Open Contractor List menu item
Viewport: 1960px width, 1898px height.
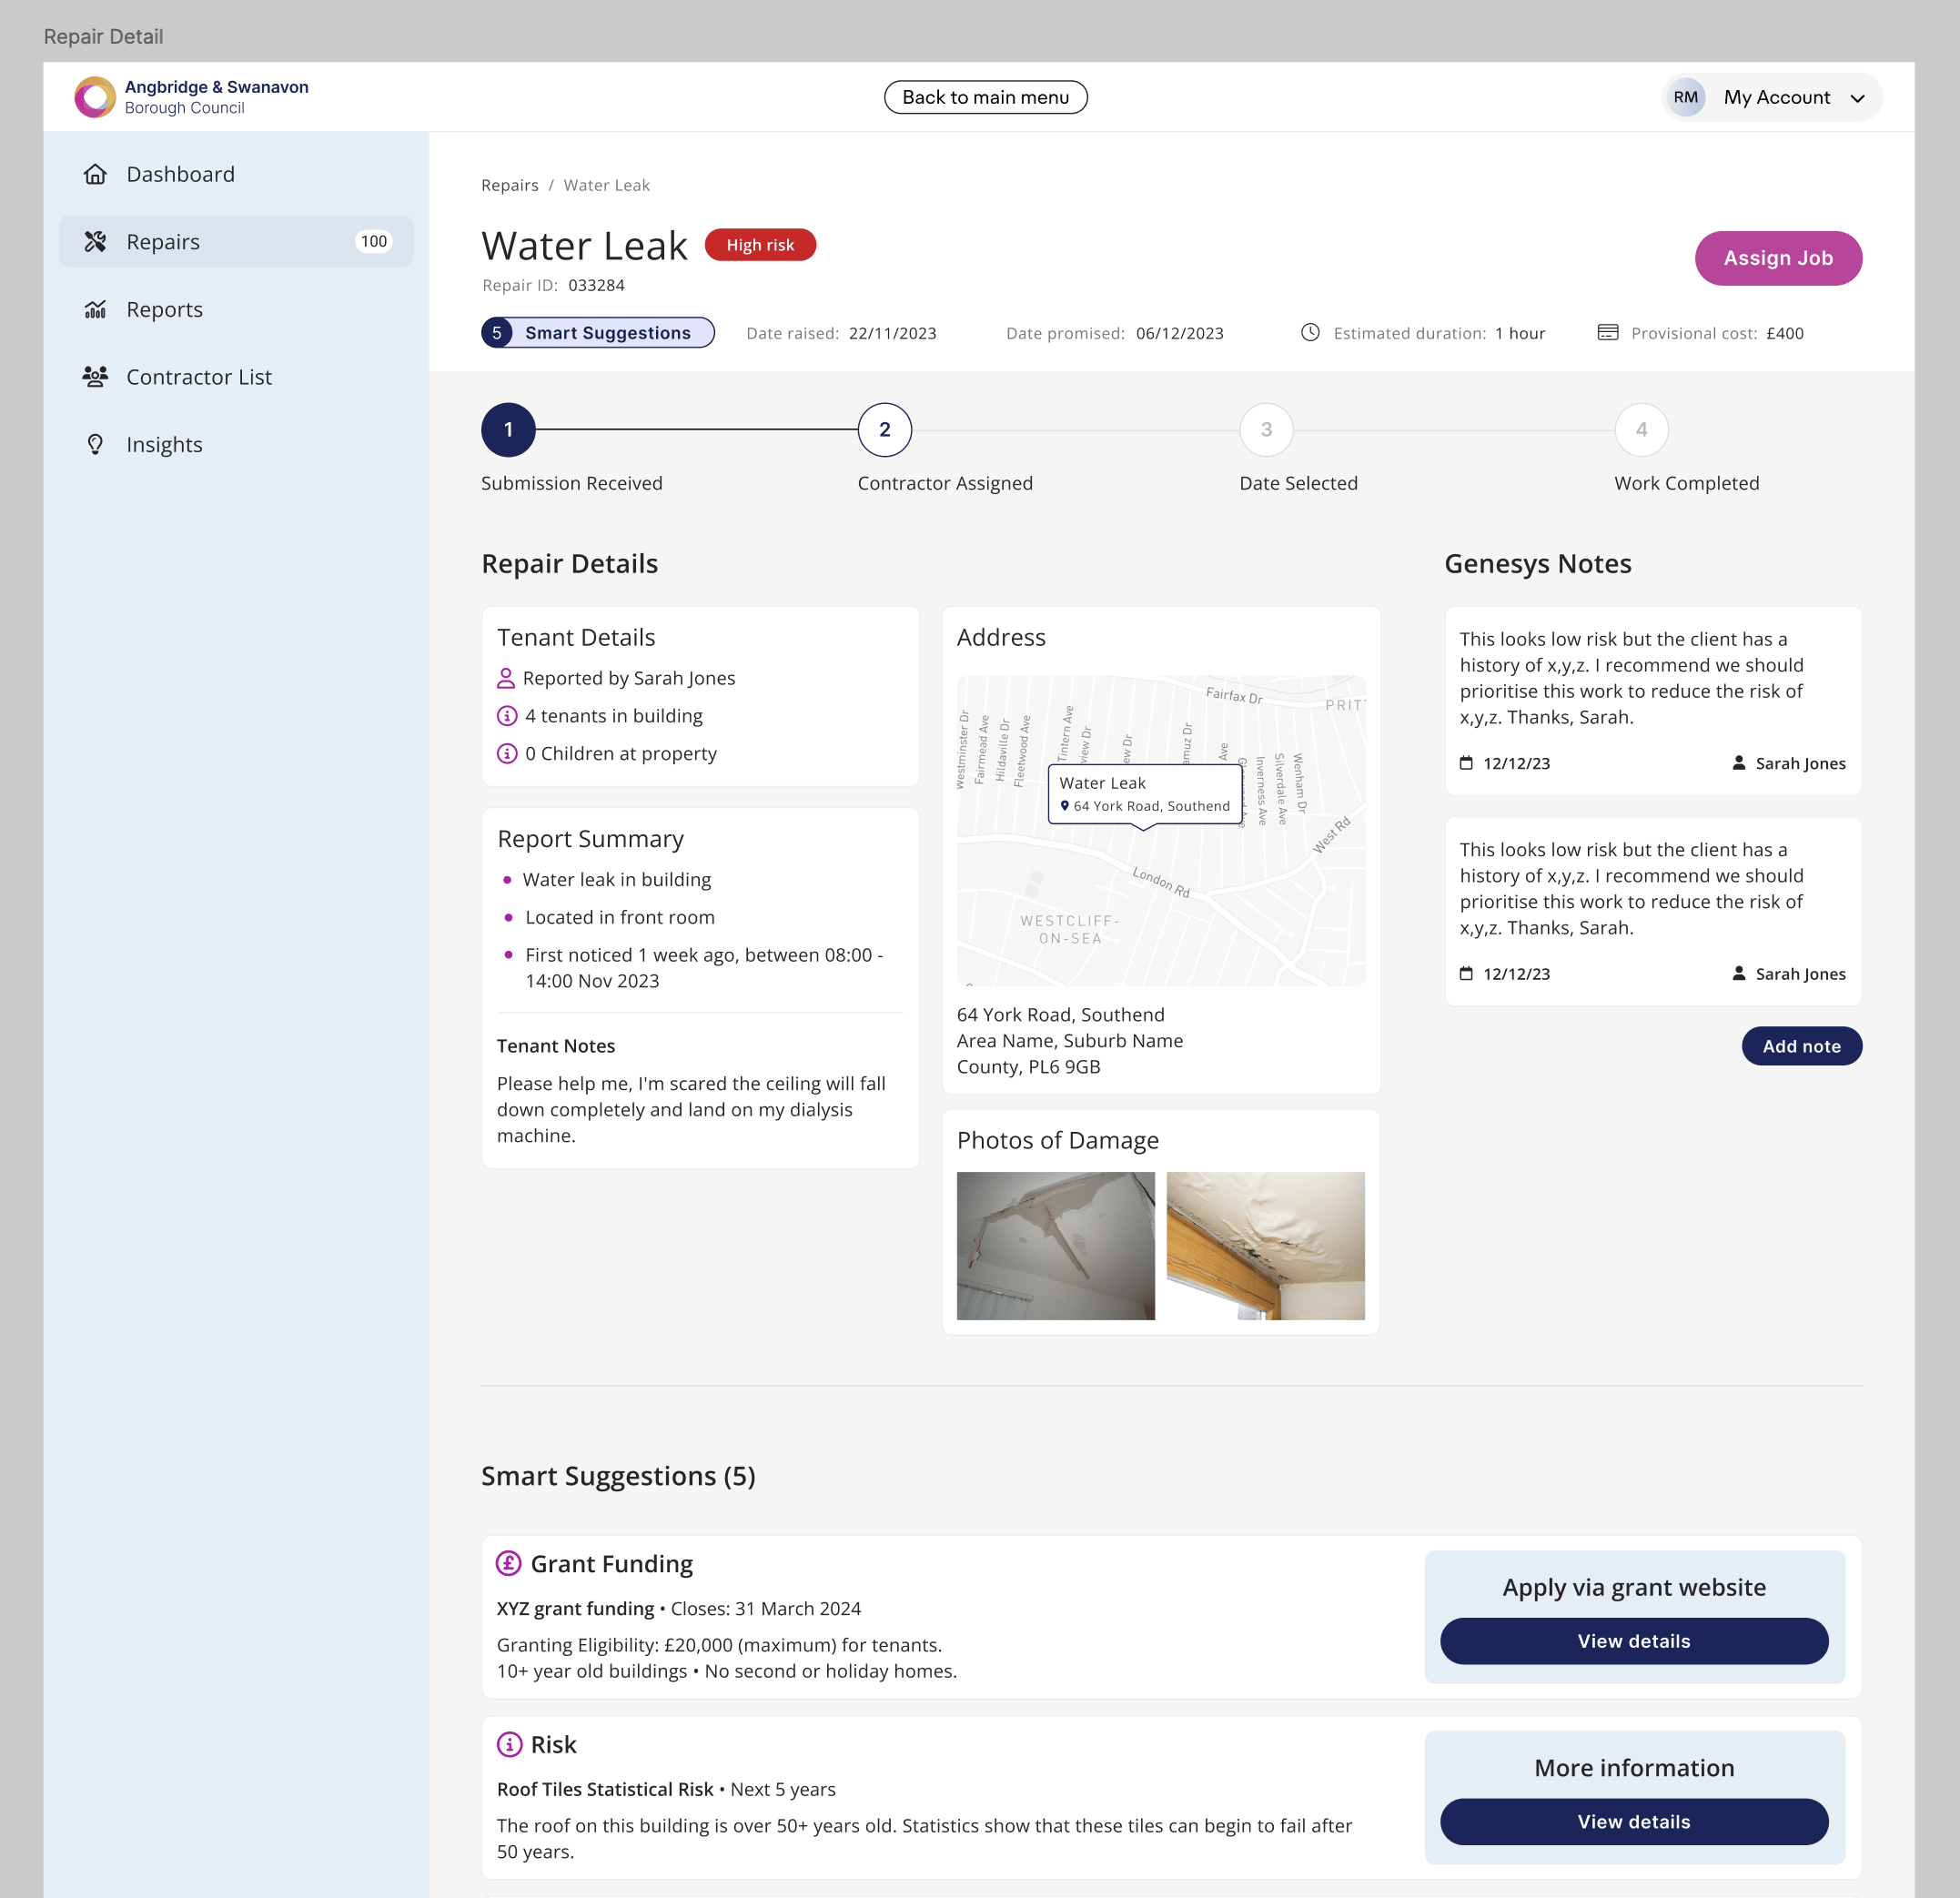click(199, 377)
